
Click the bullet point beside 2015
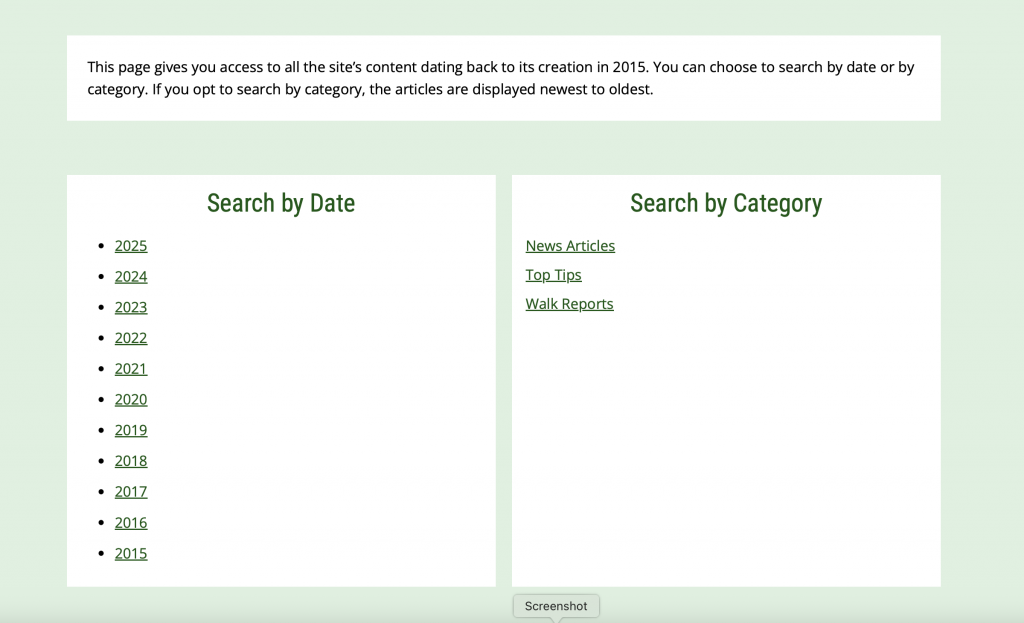[x=101, y=554]
